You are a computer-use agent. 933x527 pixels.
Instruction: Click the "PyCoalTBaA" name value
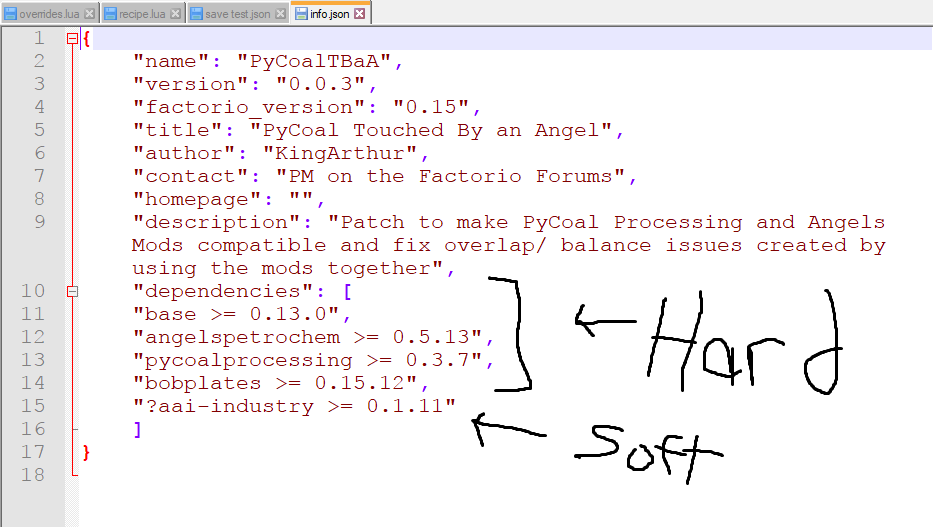[314, 61]
